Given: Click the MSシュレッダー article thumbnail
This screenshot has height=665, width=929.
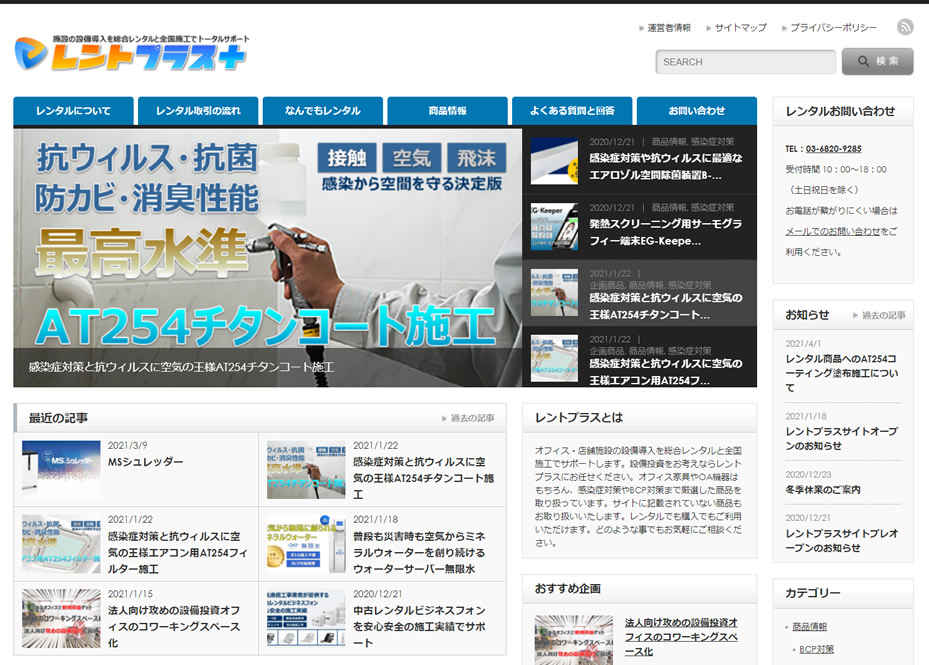Looking at the screenshot, I should (x=61, y=469).
